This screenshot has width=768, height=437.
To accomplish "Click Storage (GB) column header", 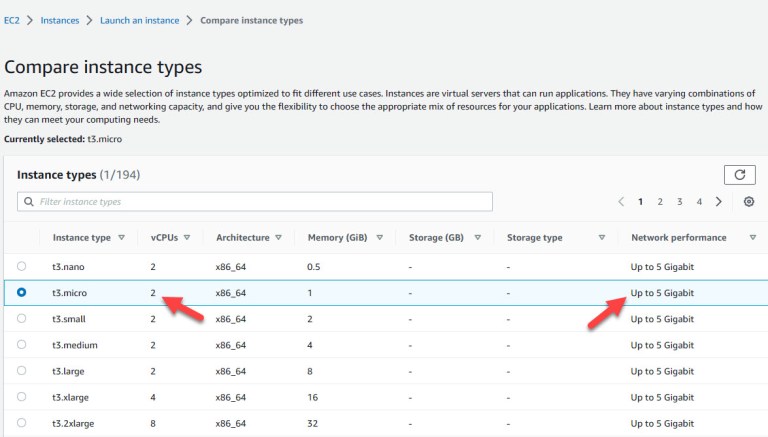I will (436, 238).
